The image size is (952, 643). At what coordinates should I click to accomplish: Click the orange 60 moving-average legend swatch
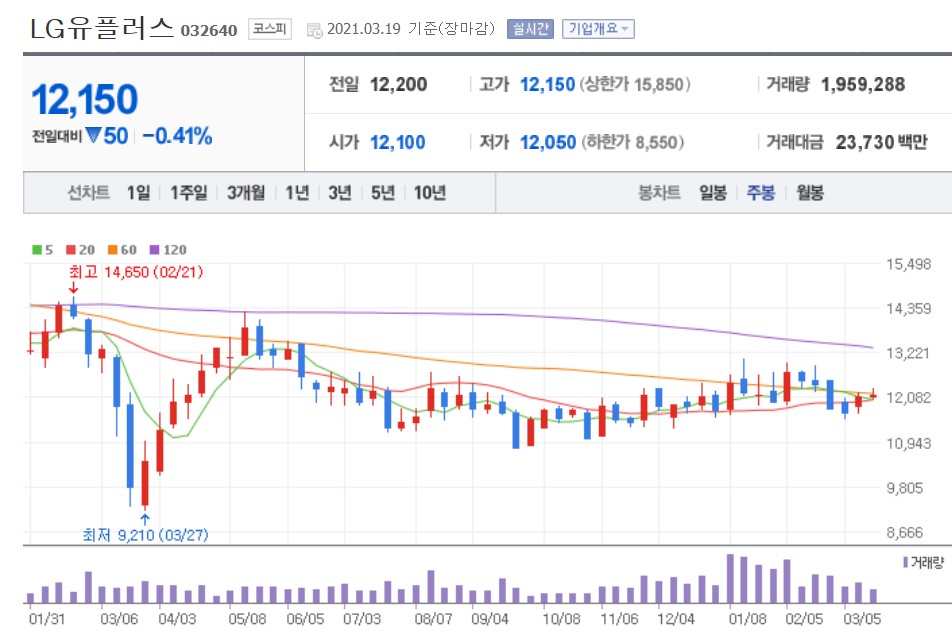pos(112,250)
